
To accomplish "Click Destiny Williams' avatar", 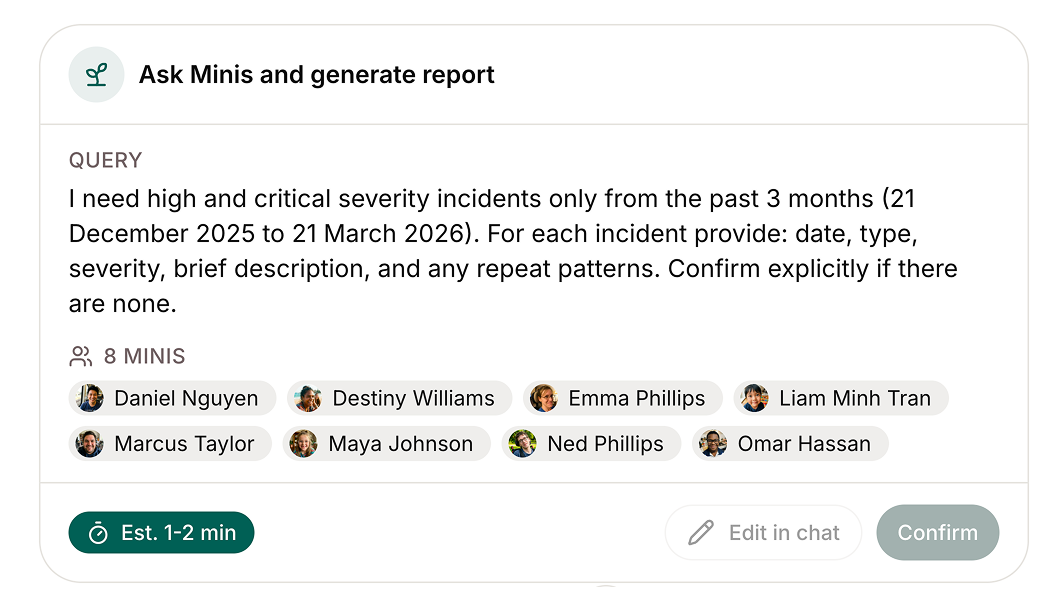I will point(308,398).
